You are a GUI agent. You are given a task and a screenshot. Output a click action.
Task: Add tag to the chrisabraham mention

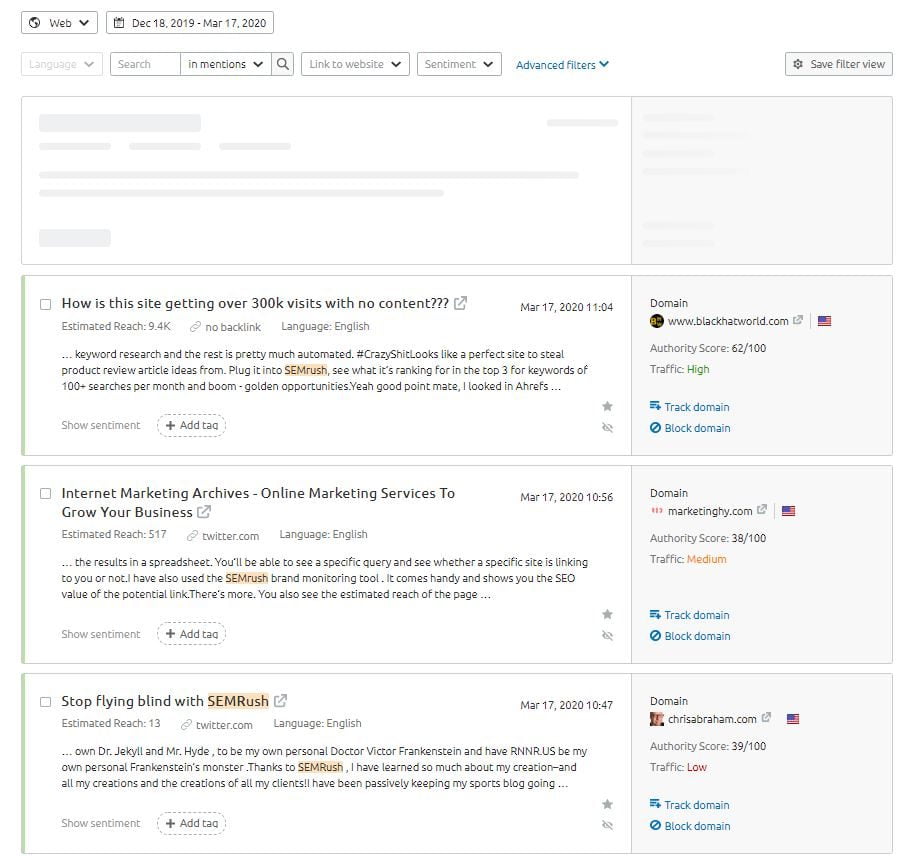pyautogui.click(x=191, y=823)
